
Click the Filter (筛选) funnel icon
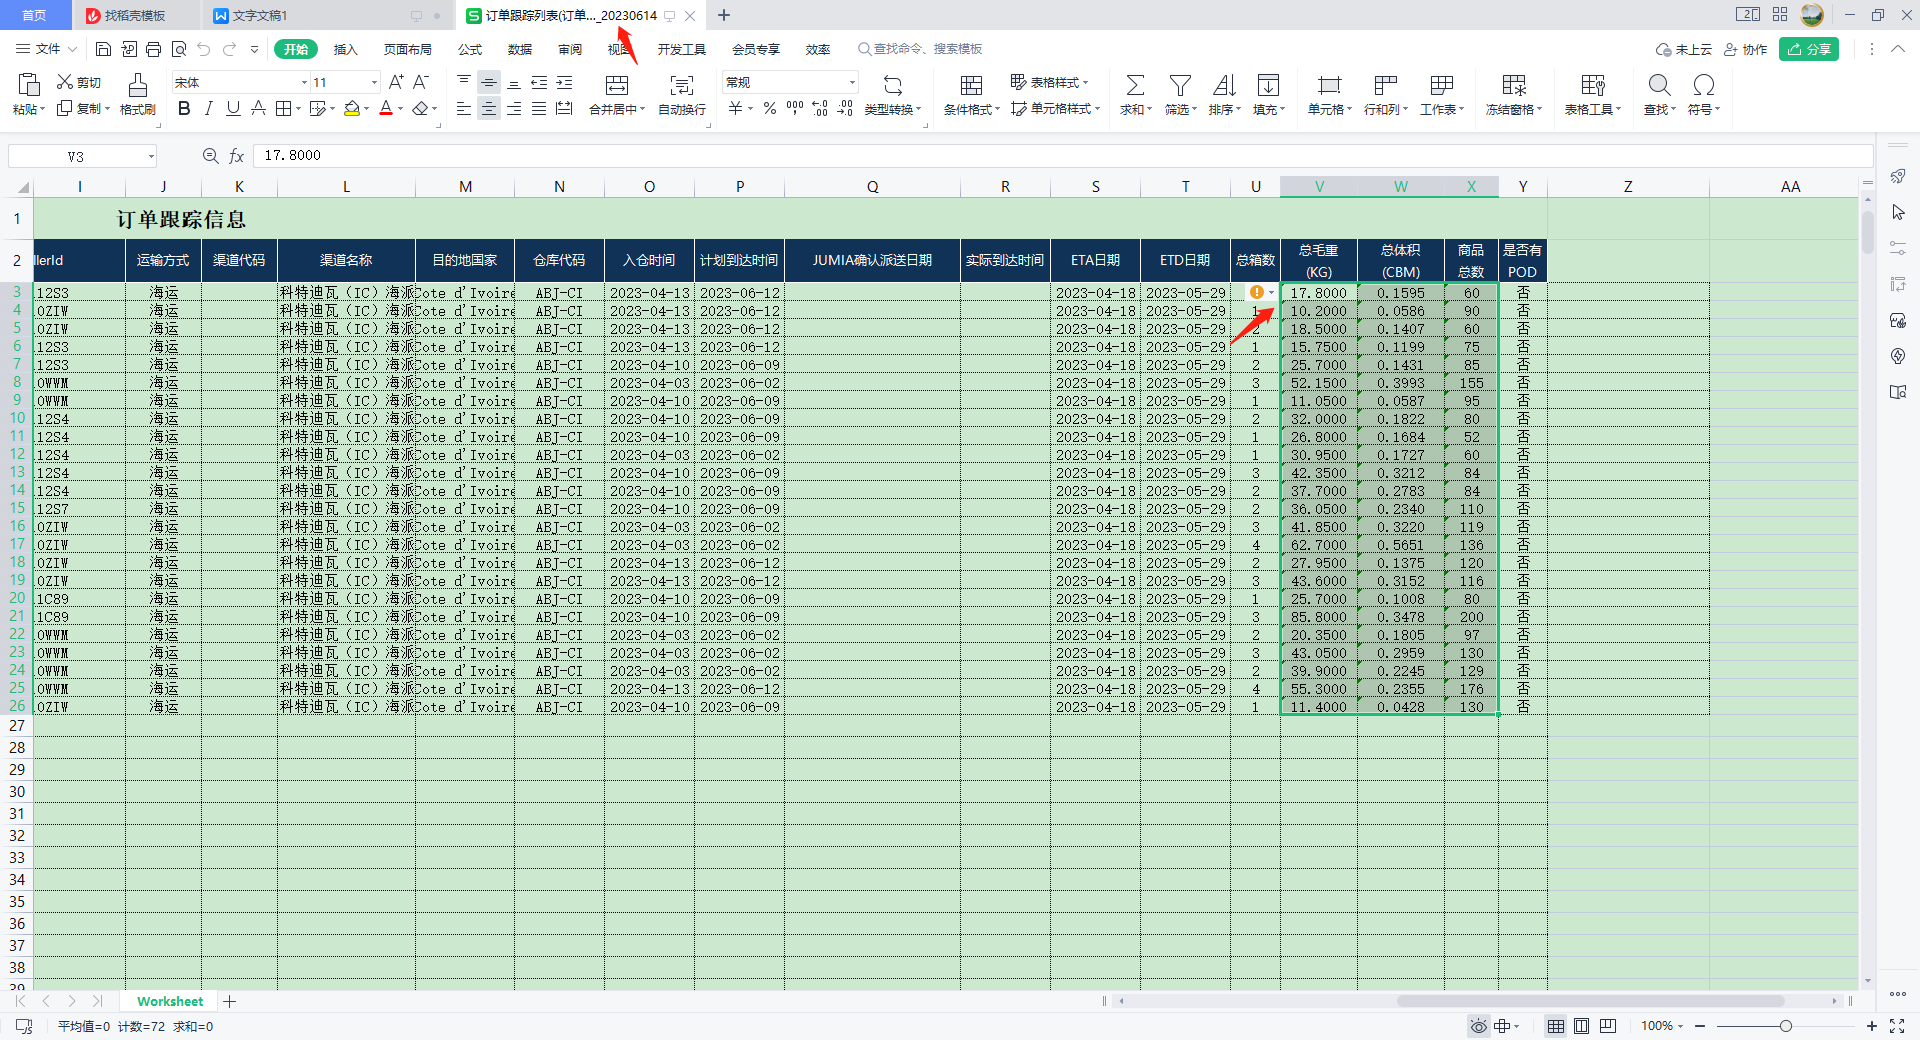[x=1180, y=86]
